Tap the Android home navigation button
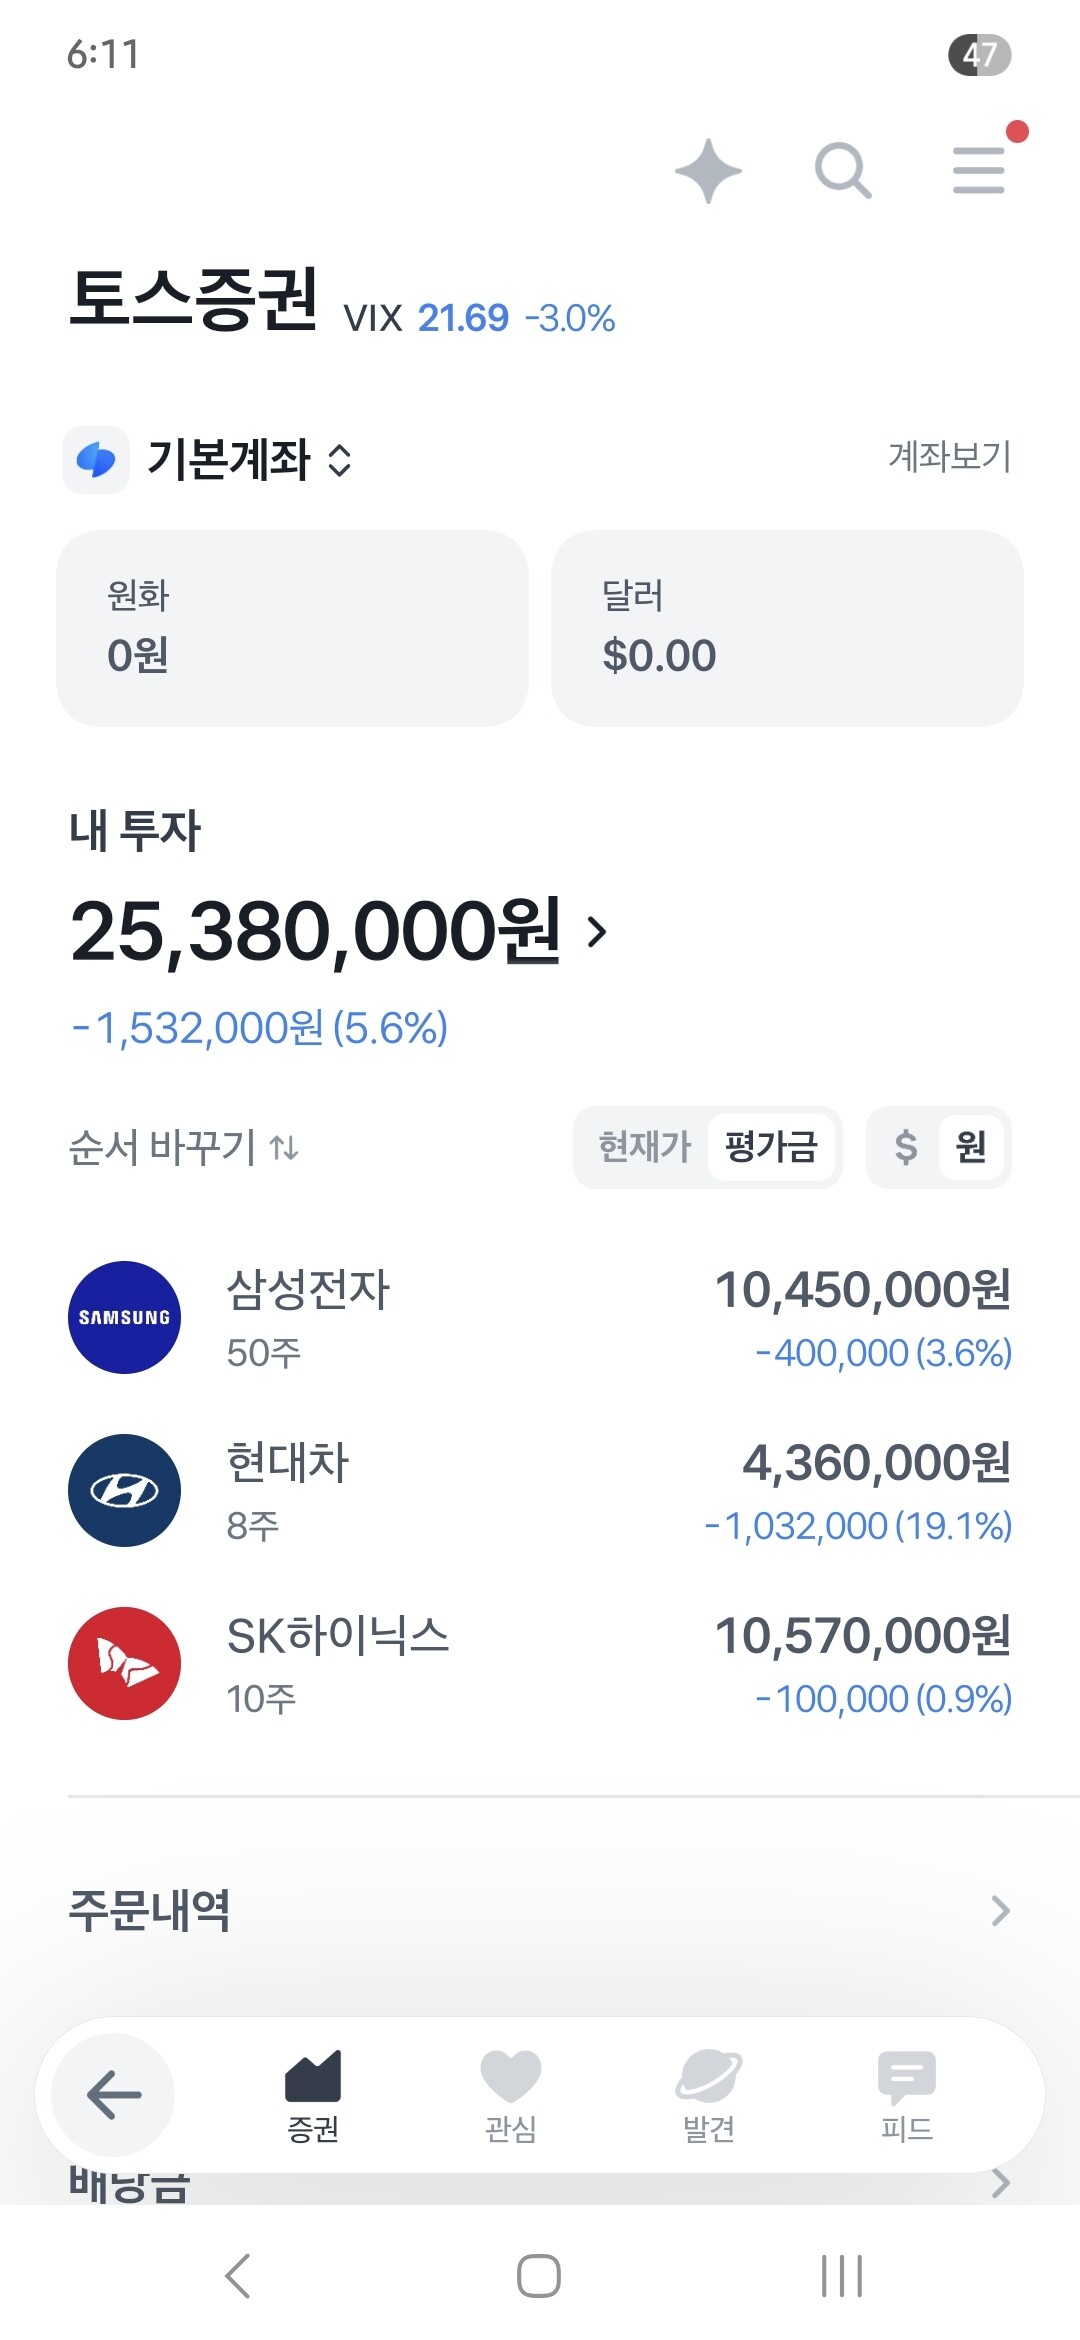 click(538, 2276)
